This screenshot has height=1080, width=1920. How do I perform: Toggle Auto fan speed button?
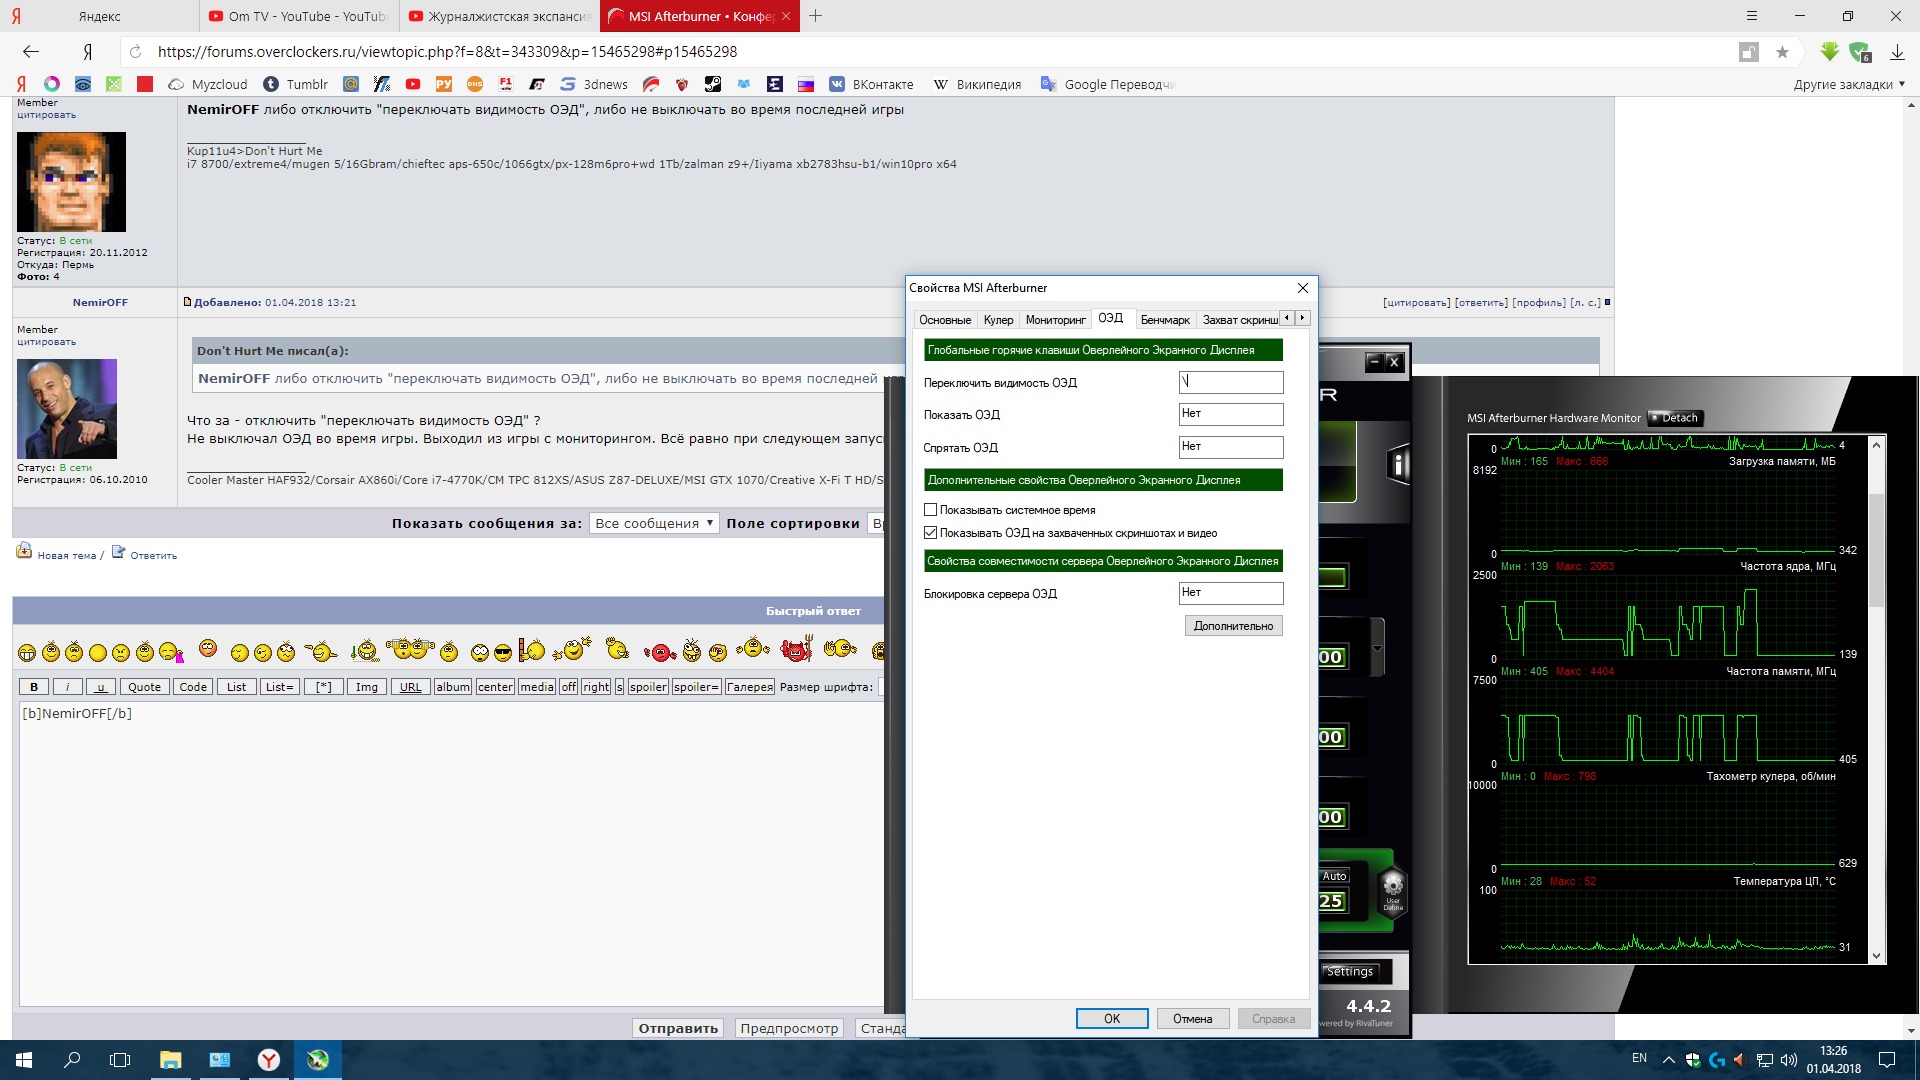(1334, 876)
